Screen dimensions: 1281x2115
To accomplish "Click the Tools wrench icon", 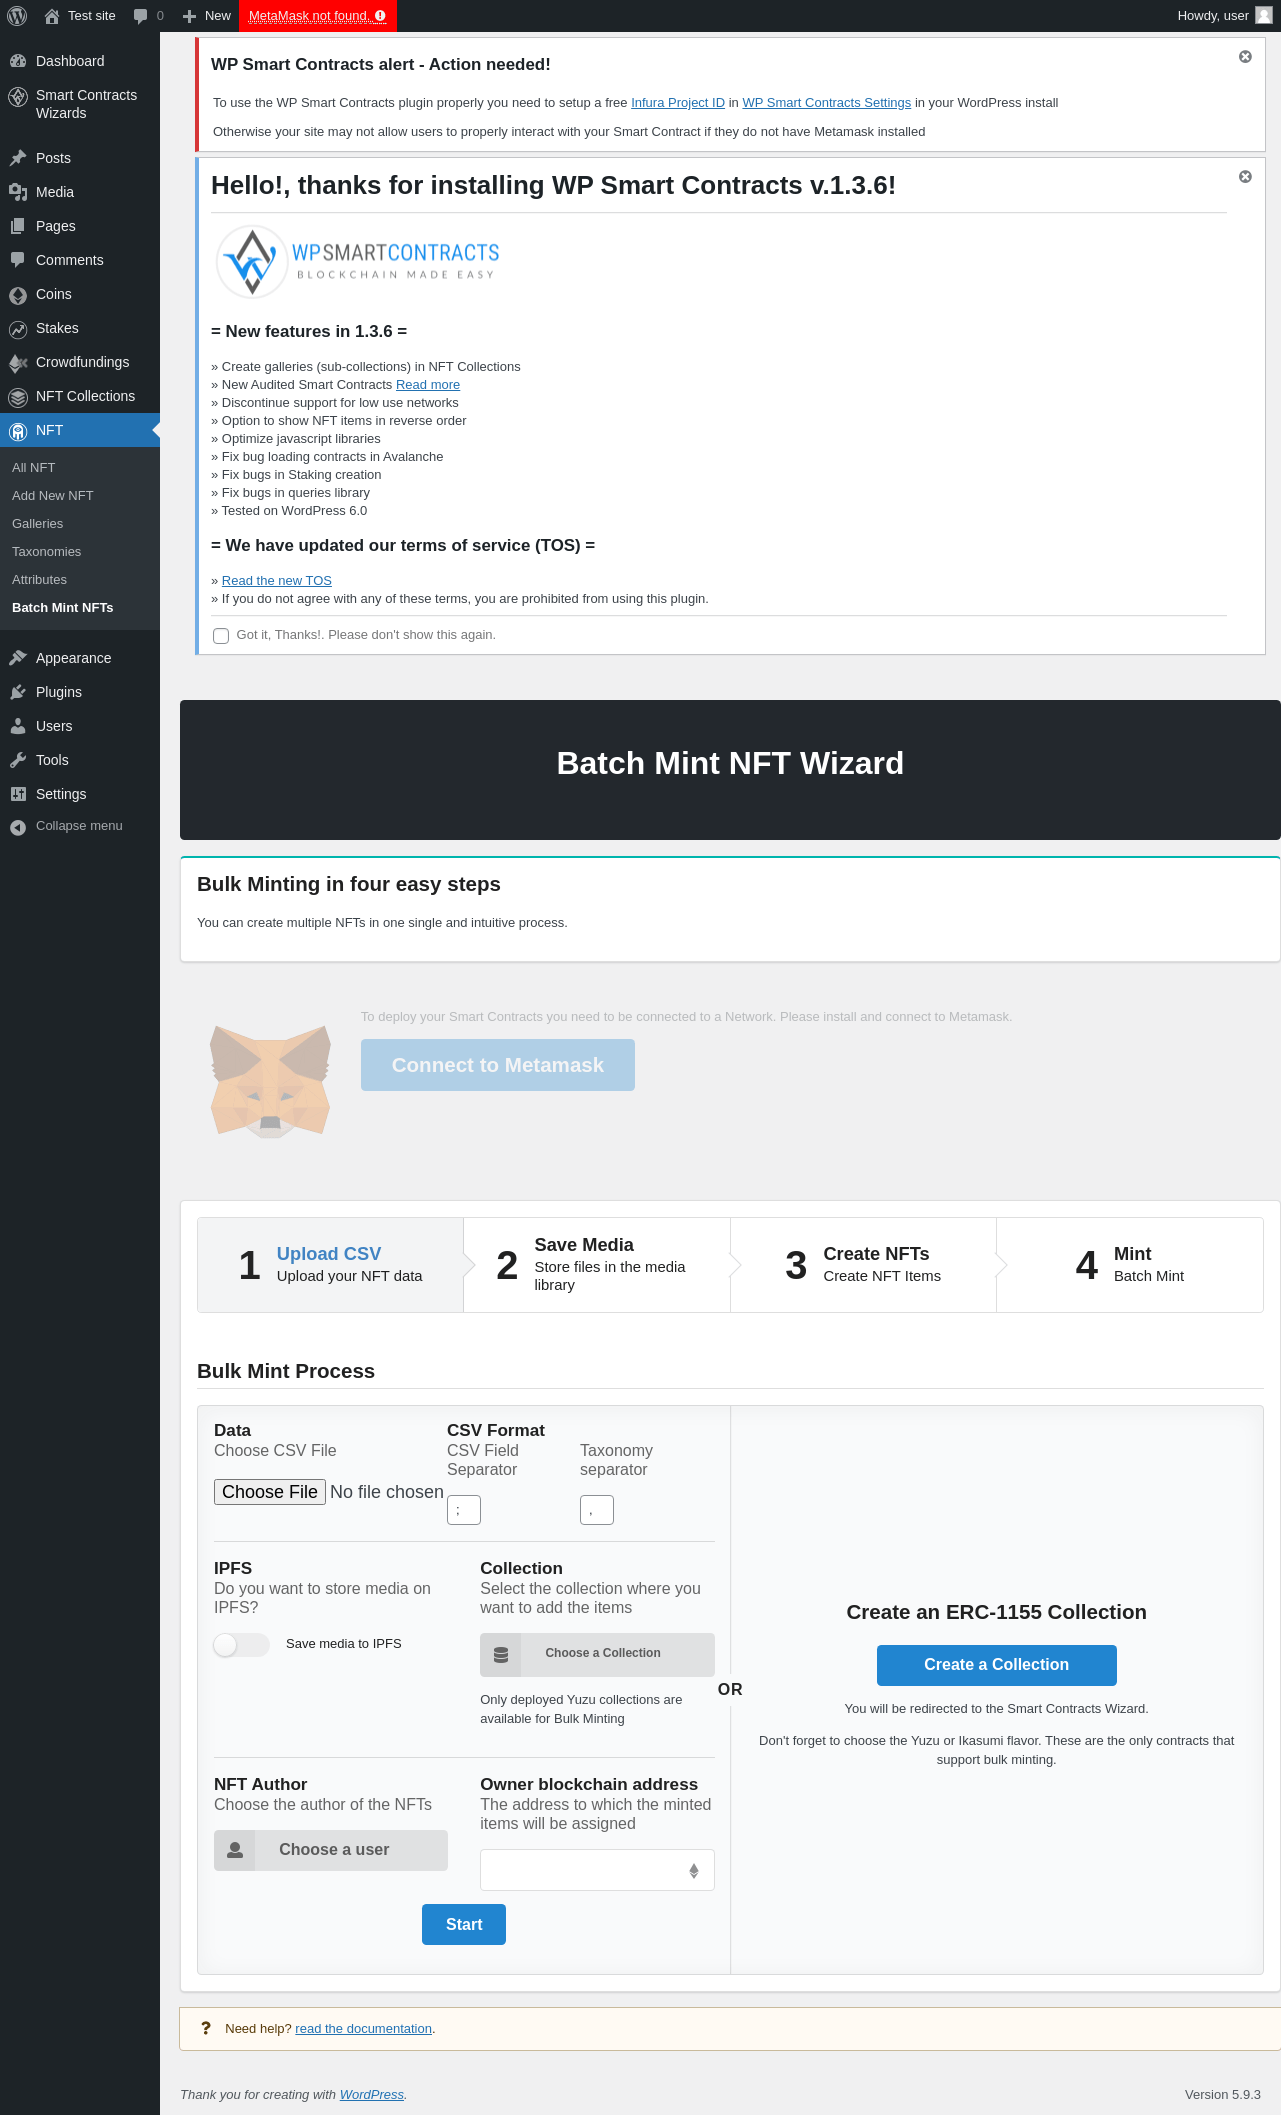I will coord(18,760).
